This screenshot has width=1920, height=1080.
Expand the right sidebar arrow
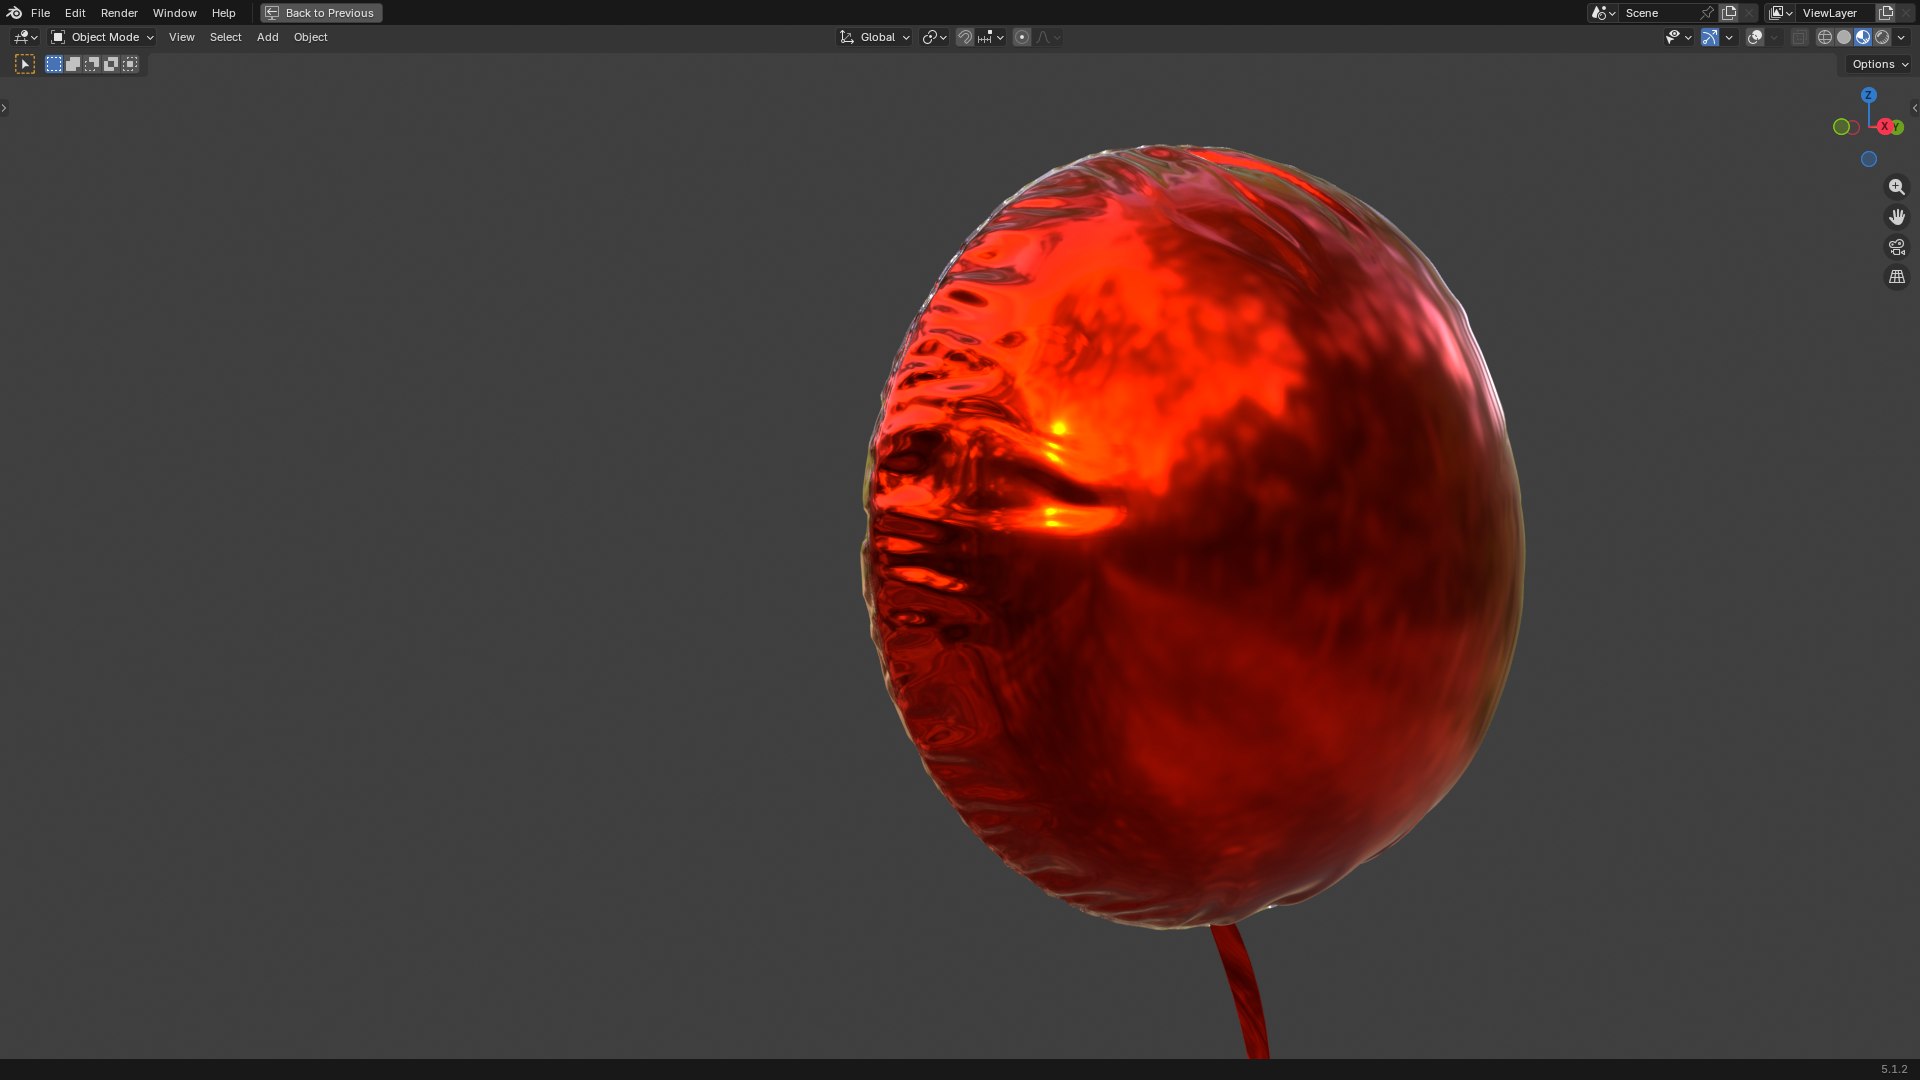(x=1915, y=108)
